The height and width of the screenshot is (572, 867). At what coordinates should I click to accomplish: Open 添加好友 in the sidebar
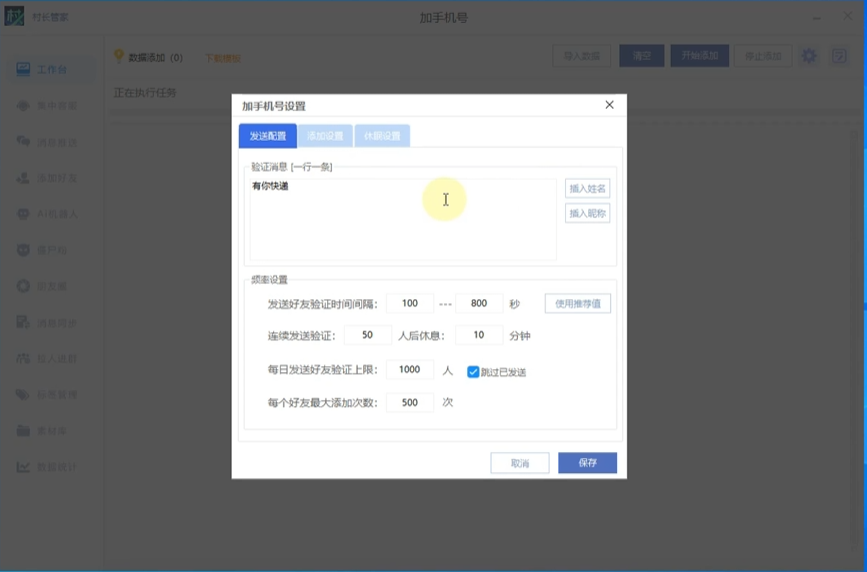(x=46, y=178)
